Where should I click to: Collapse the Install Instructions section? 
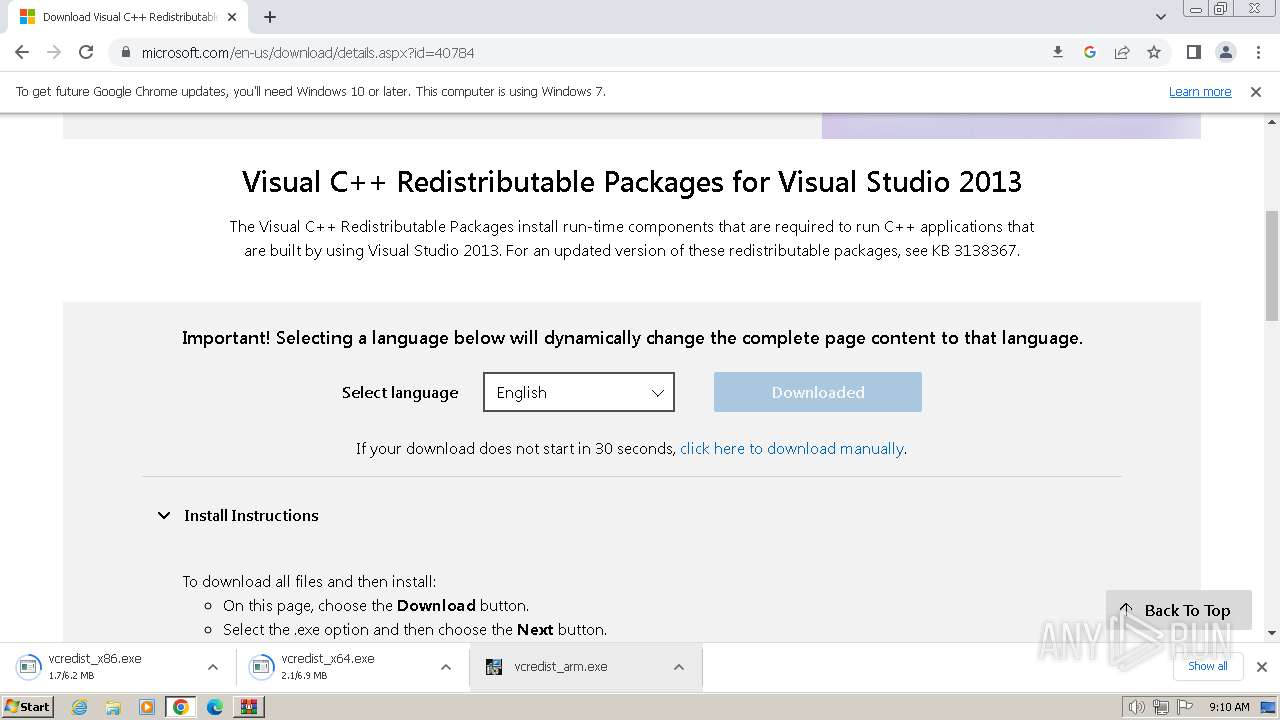click(x=164, y=516)
